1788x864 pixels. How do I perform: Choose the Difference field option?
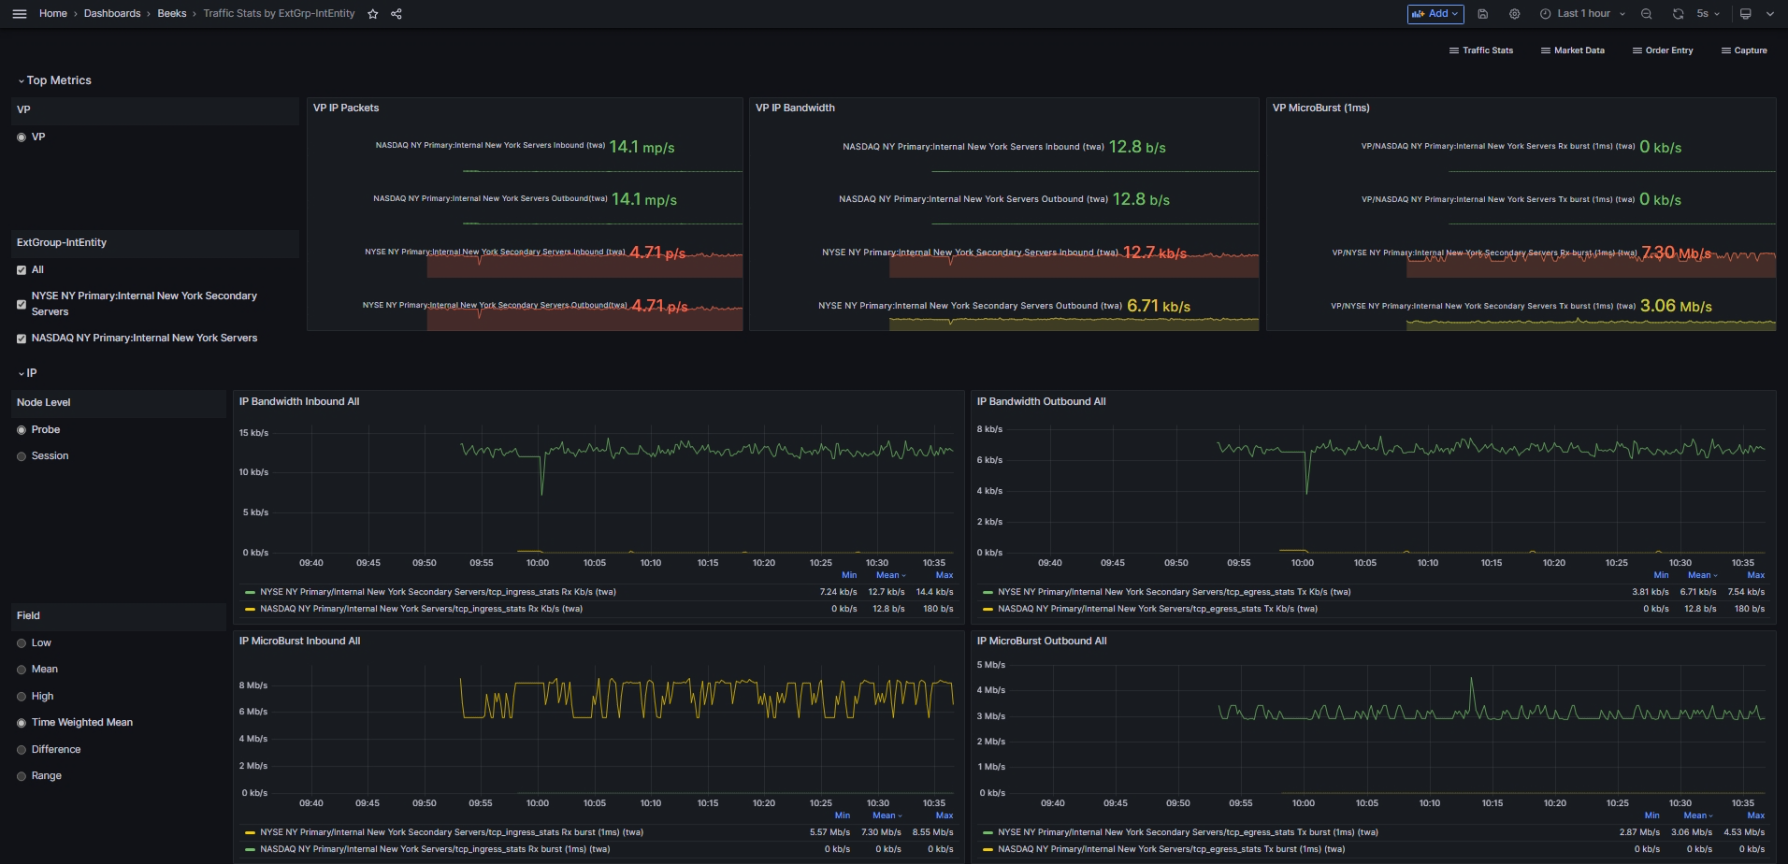22,749
